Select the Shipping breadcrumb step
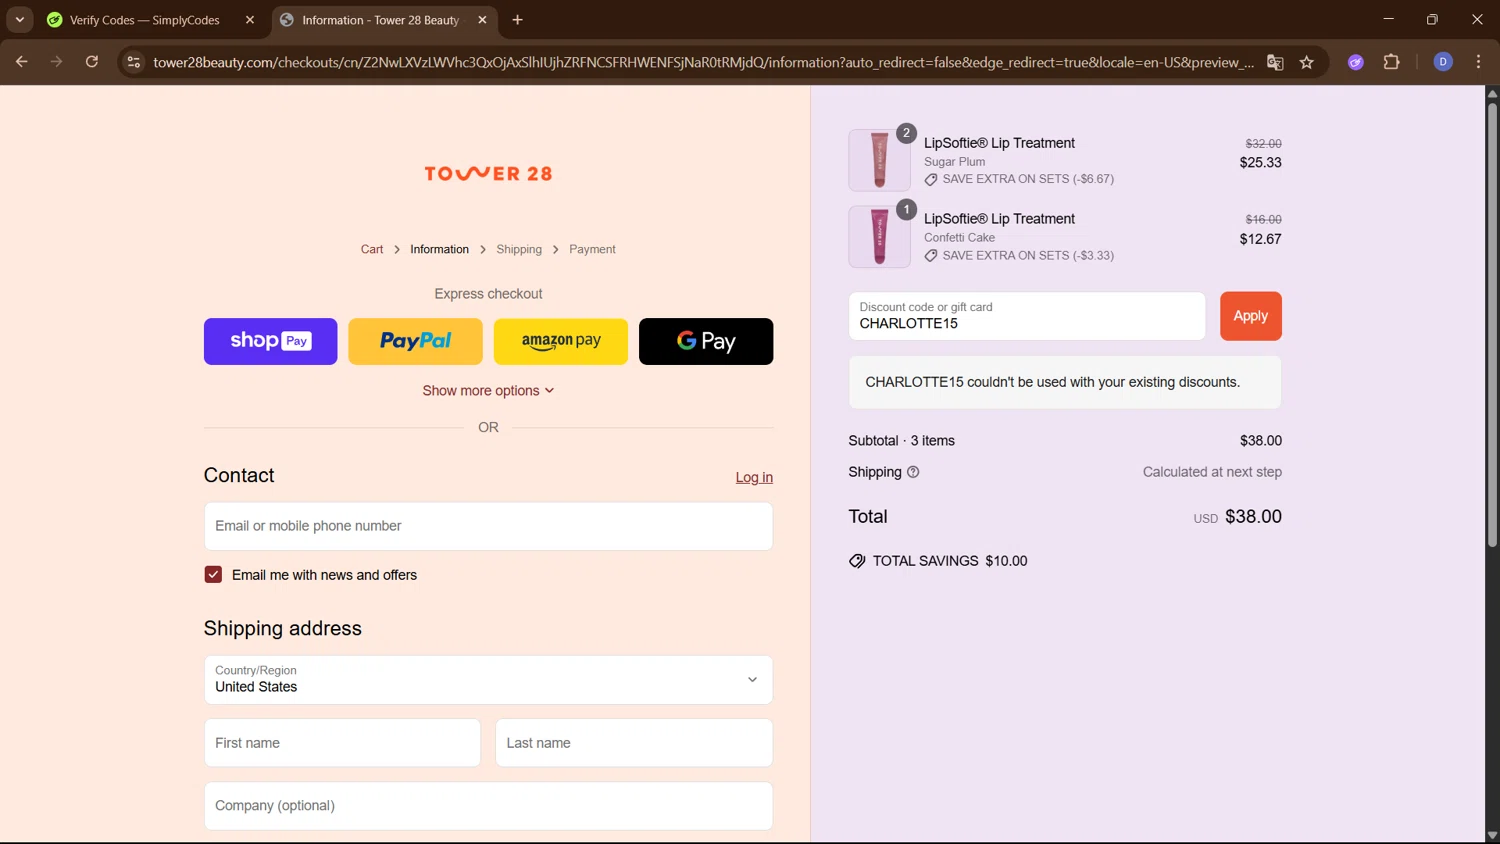 (x=519, y=249)
